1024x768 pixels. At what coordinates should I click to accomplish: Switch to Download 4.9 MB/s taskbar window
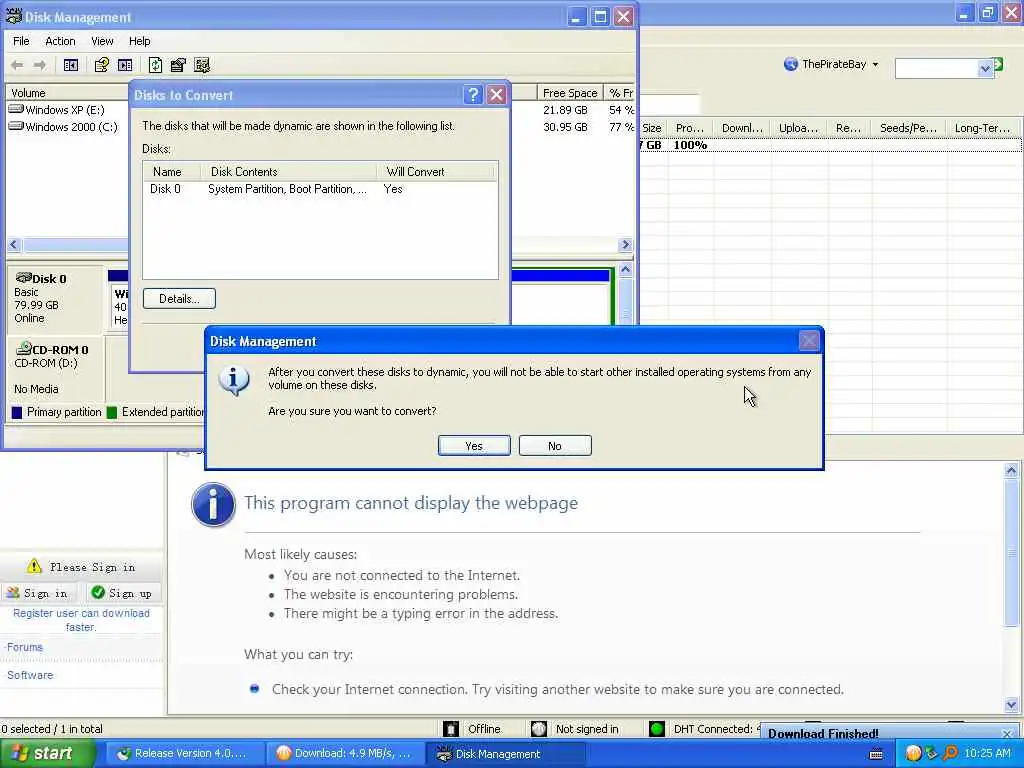(x=344, y=754)
